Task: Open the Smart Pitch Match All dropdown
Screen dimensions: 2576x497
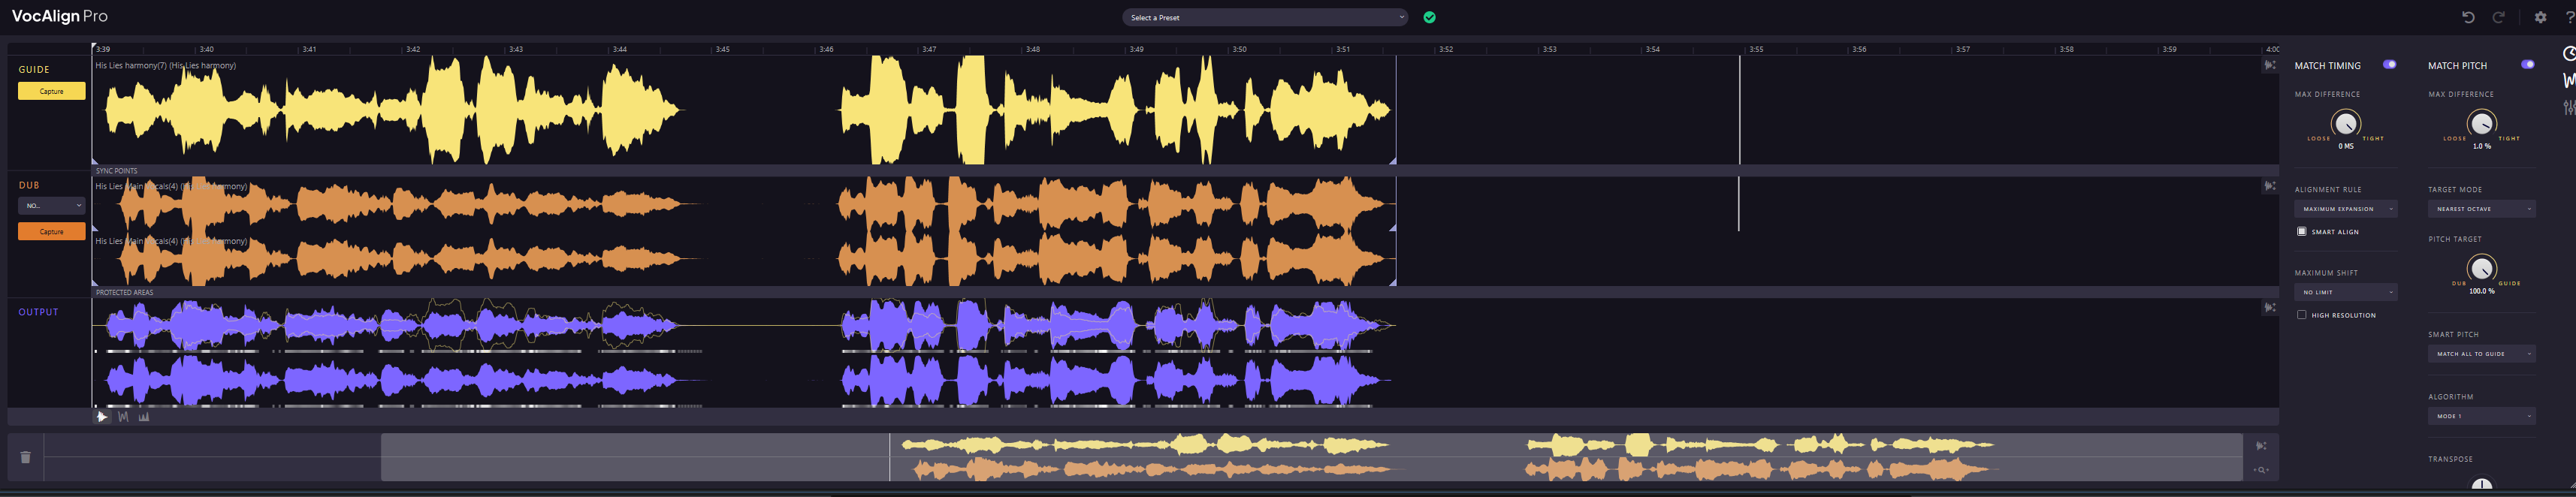Action: point(2481,354)
